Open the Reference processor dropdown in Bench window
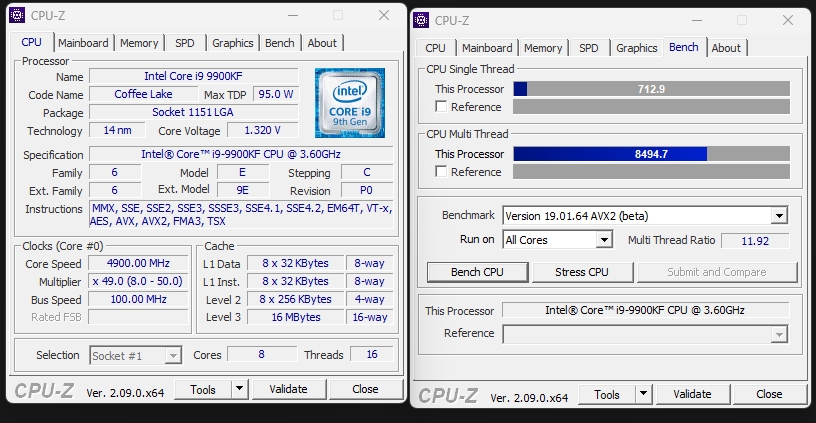 pos(779,334)
